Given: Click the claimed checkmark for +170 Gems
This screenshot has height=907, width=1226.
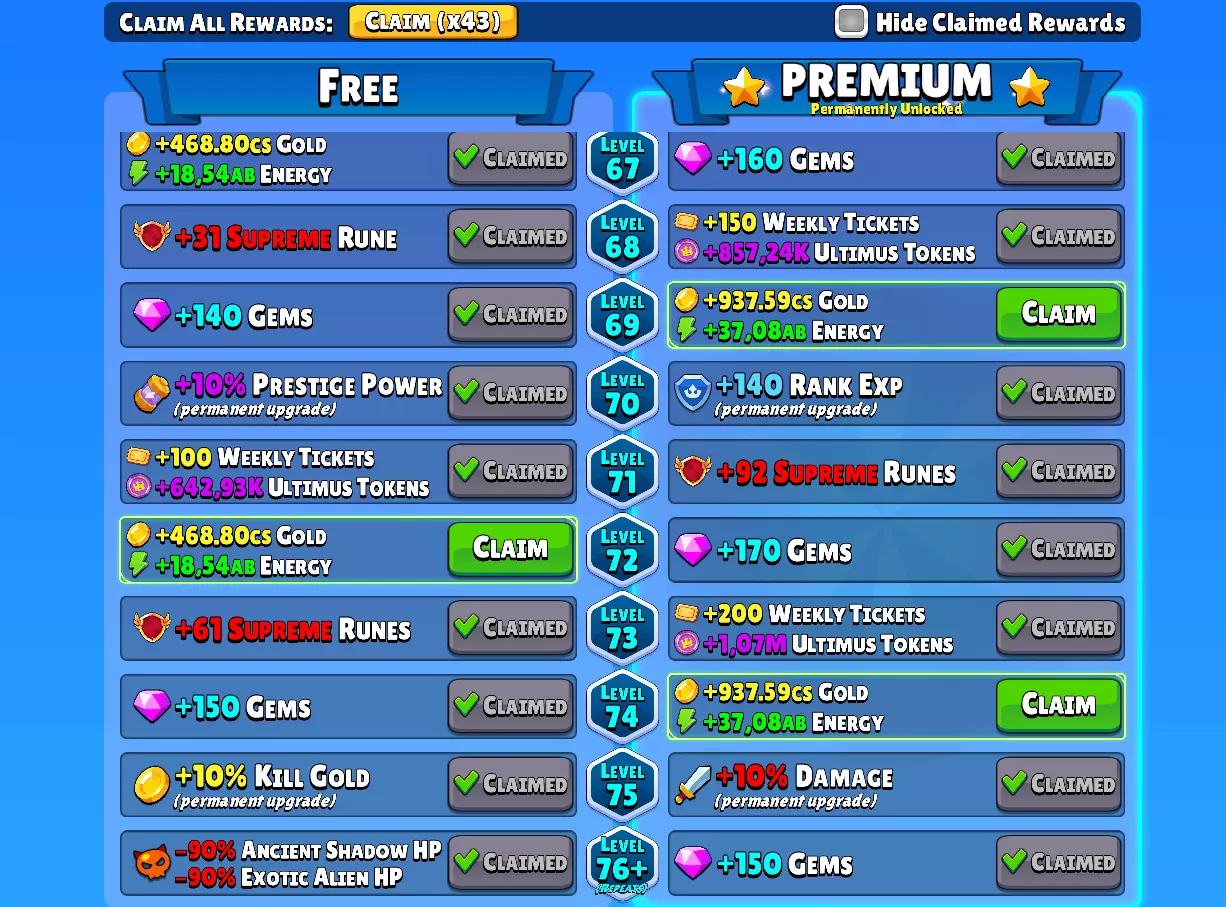Looking at the screenshot, I should 1014,548.
